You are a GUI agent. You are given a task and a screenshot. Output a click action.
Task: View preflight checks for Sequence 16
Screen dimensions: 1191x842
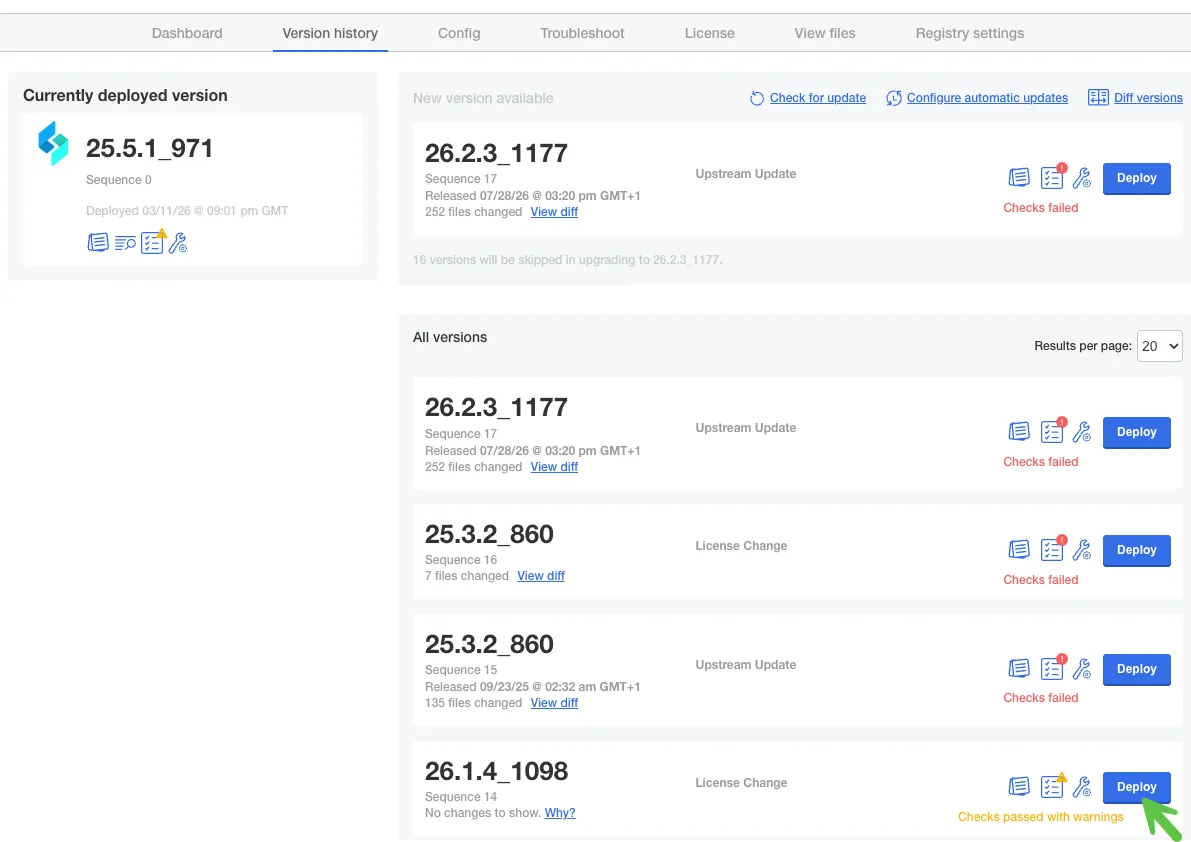coord(1053,549)
